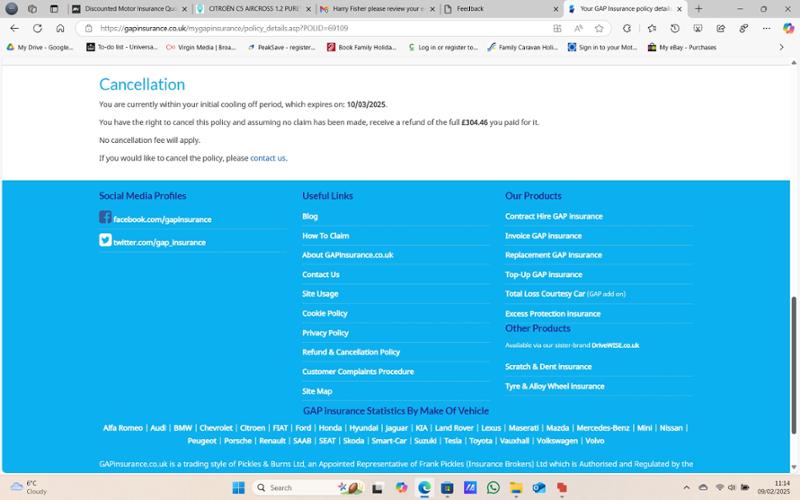Image resolution: width=800 pixels, height=500 pixels.
Task: Open Privacy Policy link
Action: point(325,333)
